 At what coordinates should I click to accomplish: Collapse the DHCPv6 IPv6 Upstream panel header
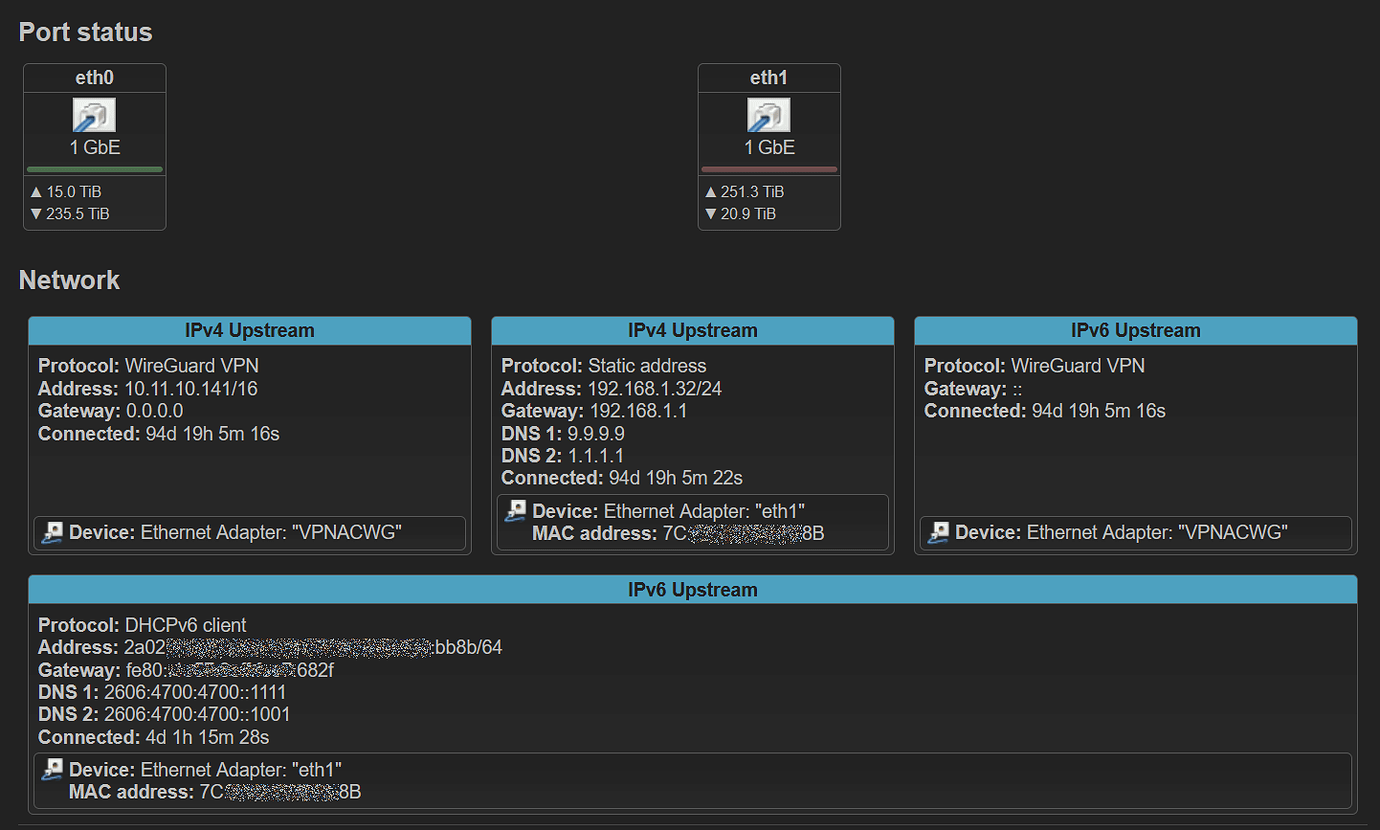[x=692, y=589]
